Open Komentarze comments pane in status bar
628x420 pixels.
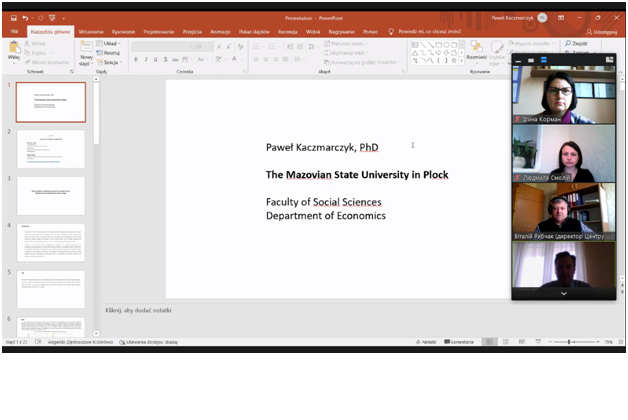(x=459, y=342)
